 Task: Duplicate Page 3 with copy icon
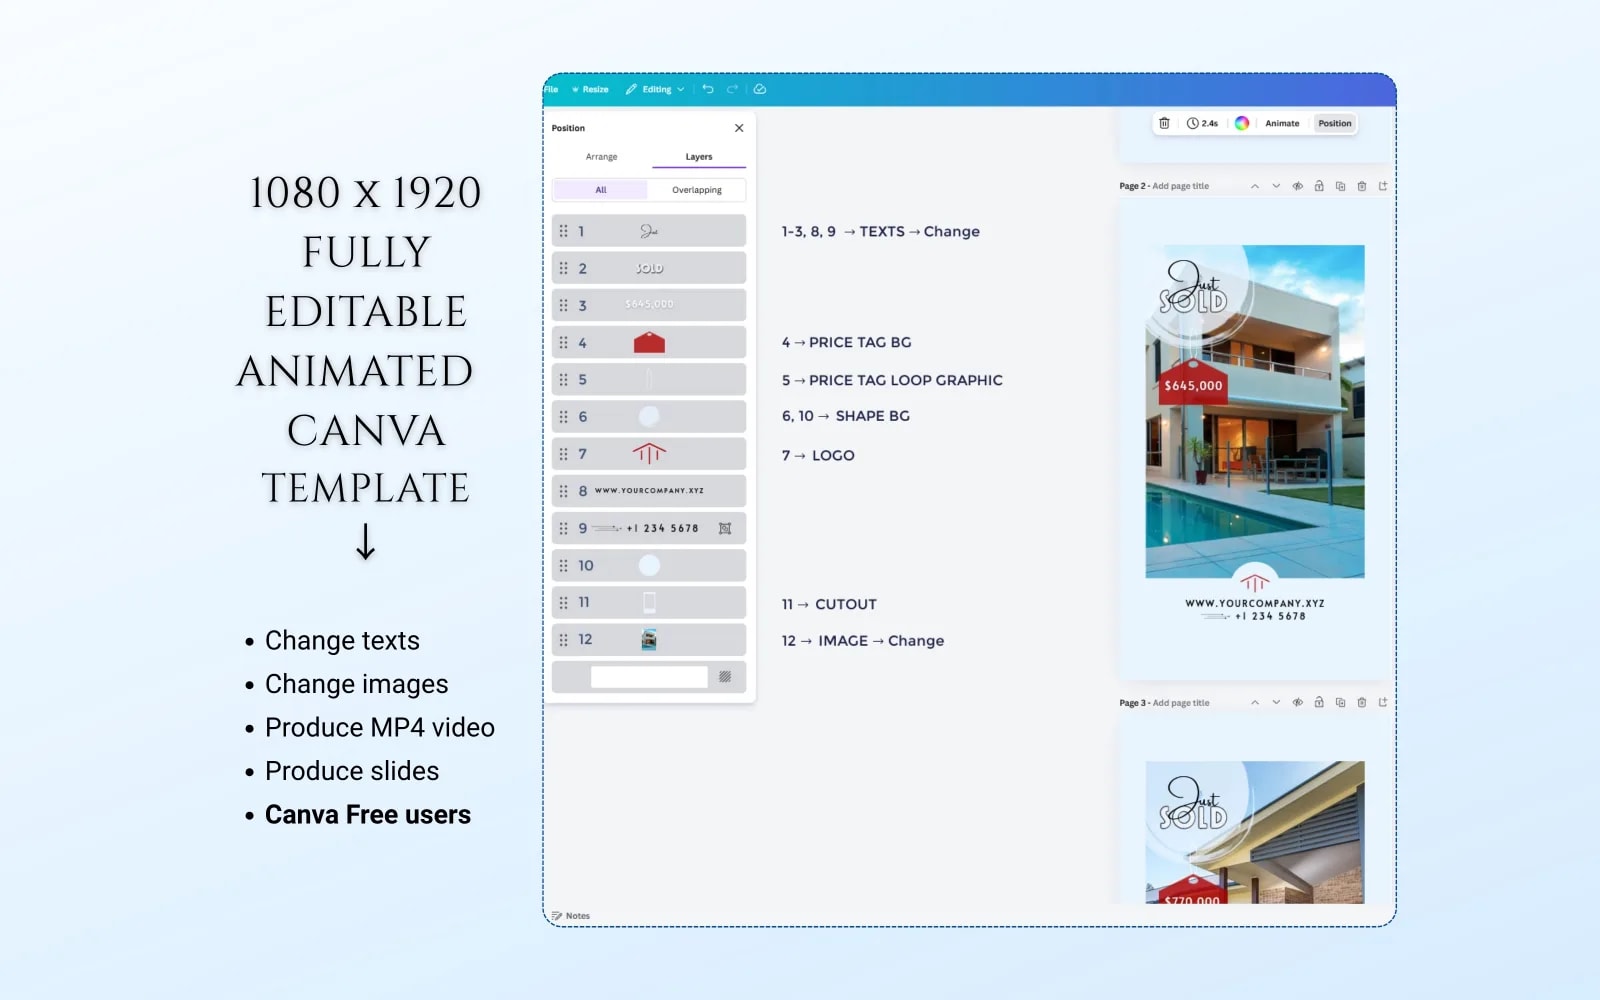pos(1340,702)
